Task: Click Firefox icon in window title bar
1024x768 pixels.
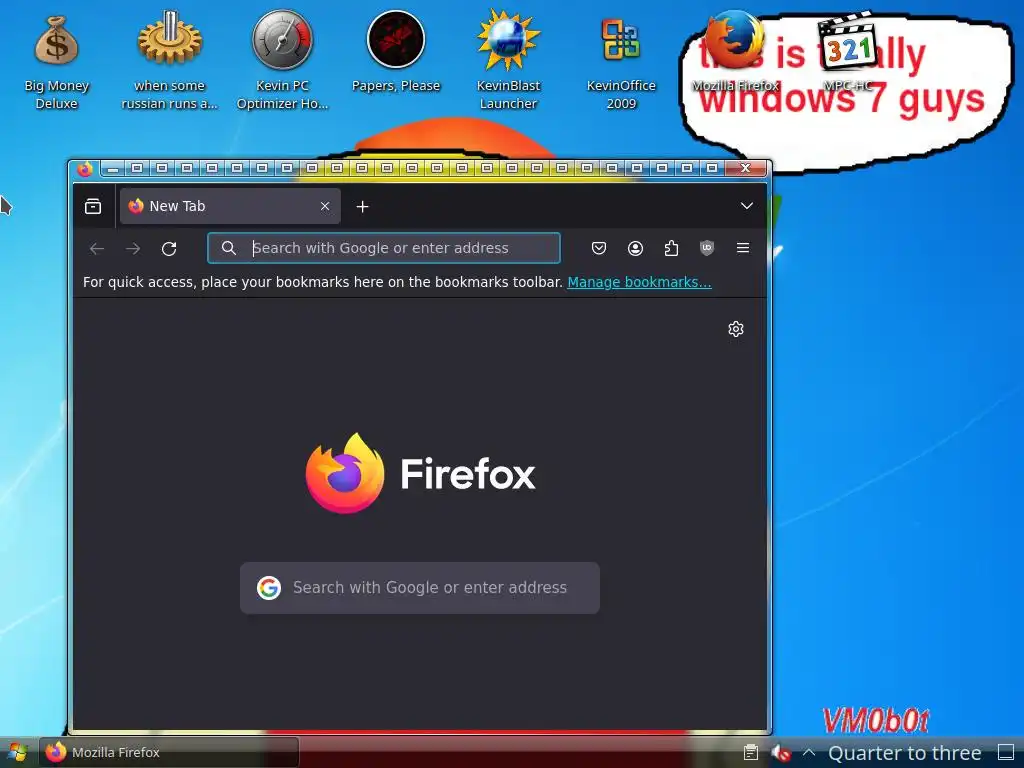Action: pyautogui.click(x=85, y=169)
